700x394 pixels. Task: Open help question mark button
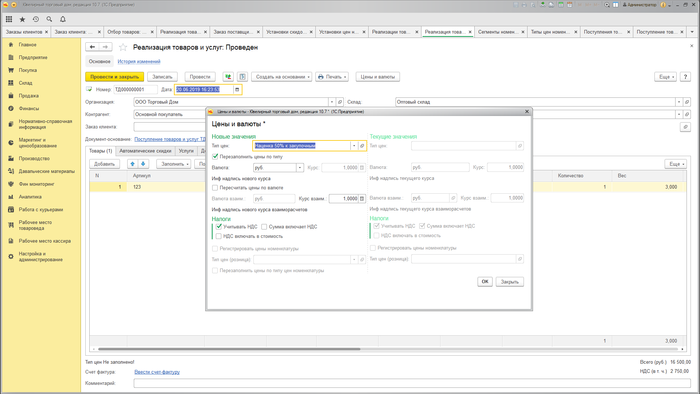pyautogui.click(x=685, y=77)
